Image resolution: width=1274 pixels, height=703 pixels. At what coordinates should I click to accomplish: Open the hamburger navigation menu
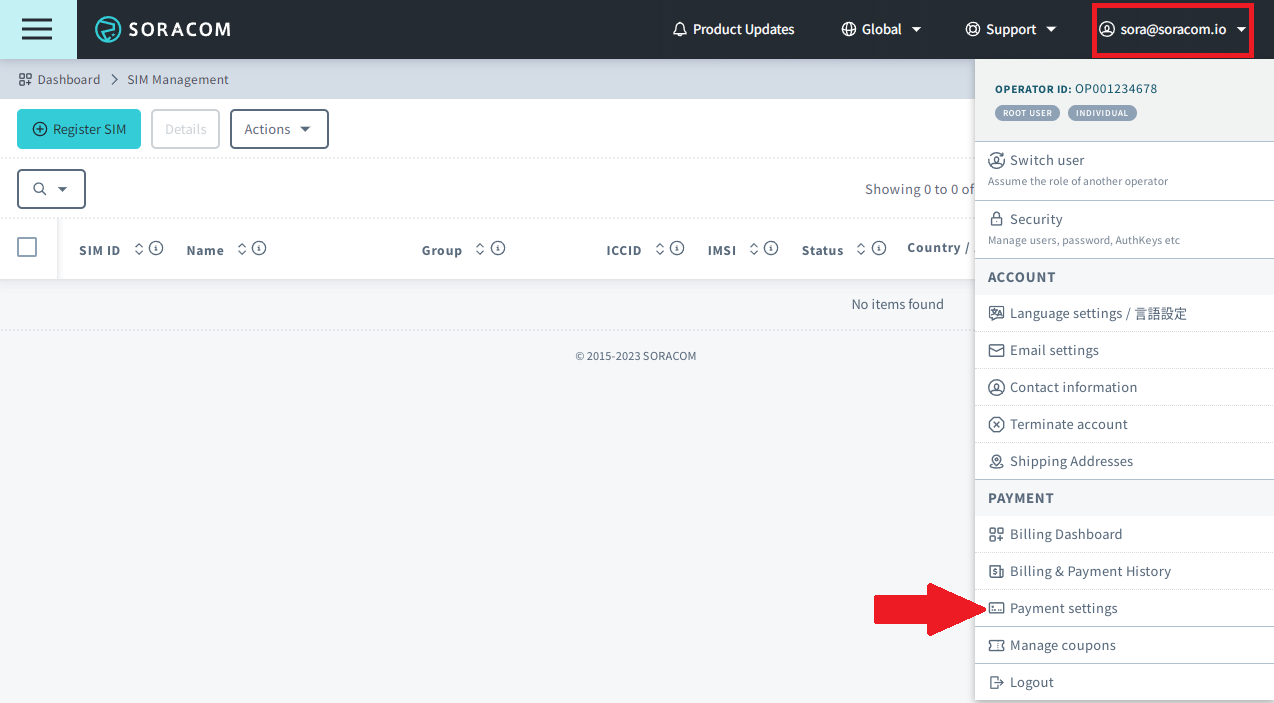click(37, 29)
